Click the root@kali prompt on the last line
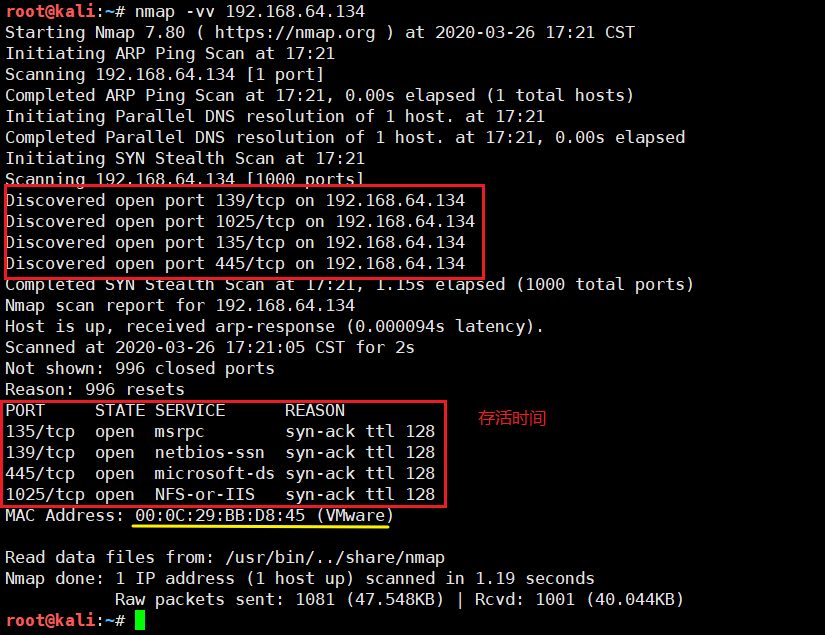 point(50,620)
